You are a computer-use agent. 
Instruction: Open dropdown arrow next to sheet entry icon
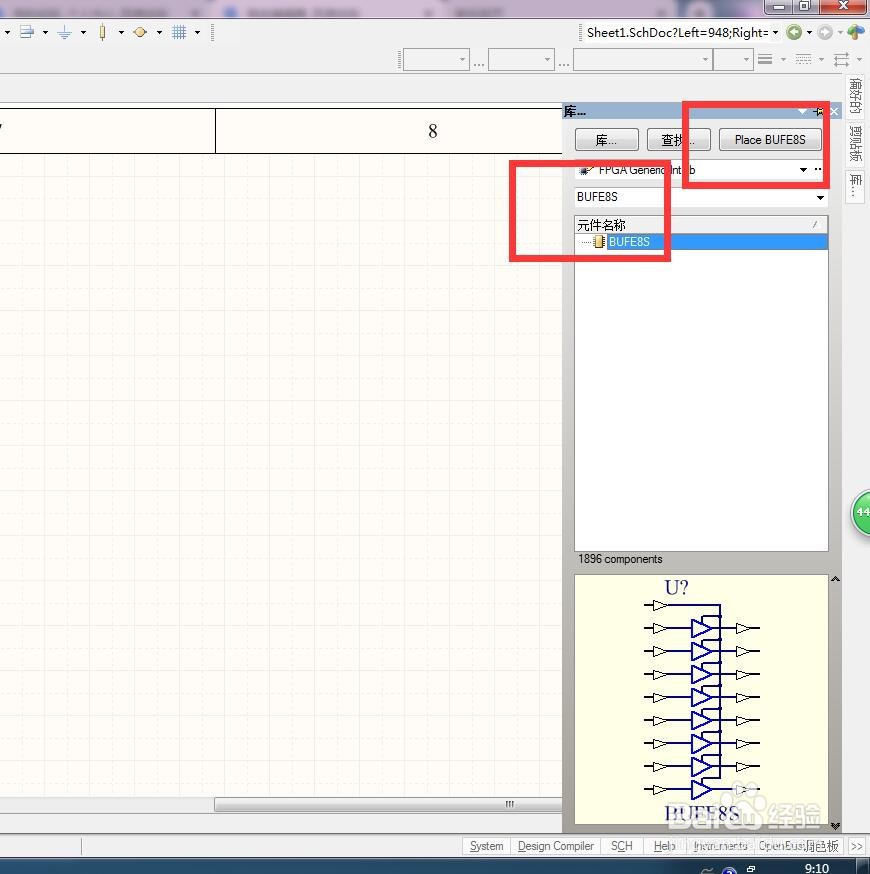(45, 32)
